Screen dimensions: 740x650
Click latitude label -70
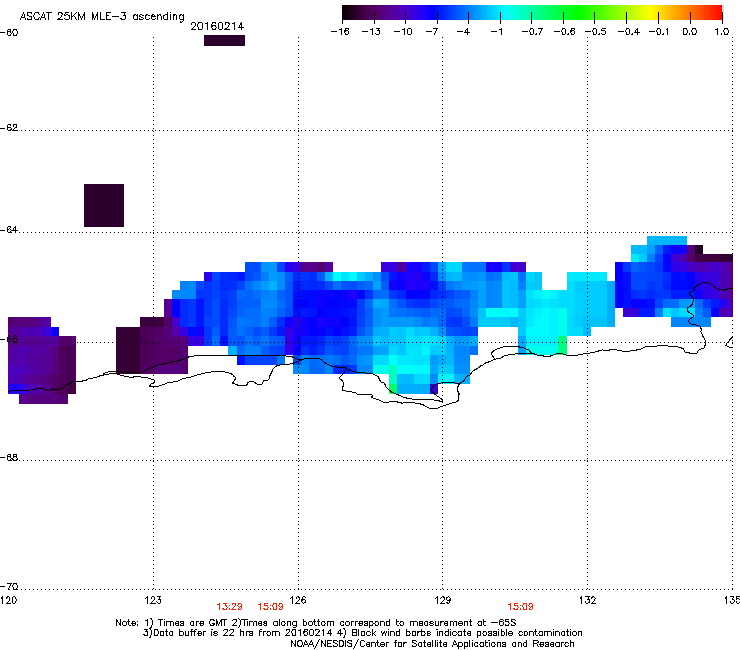[x=9, y=587]
